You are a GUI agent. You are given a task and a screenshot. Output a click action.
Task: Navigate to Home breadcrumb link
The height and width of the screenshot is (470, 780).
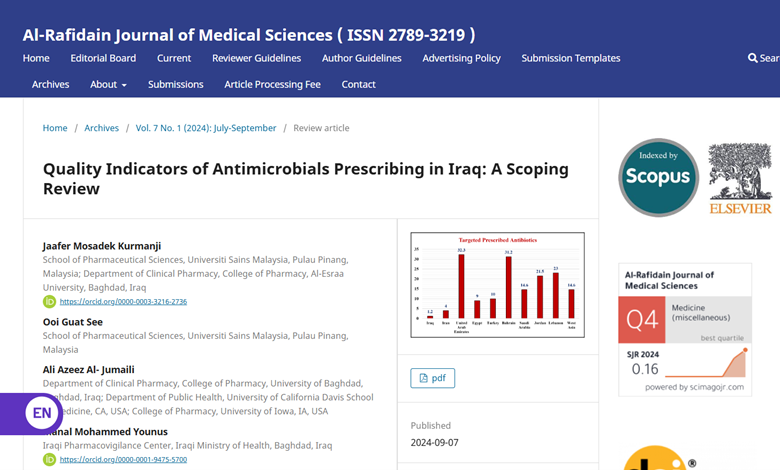click(55, 128)
